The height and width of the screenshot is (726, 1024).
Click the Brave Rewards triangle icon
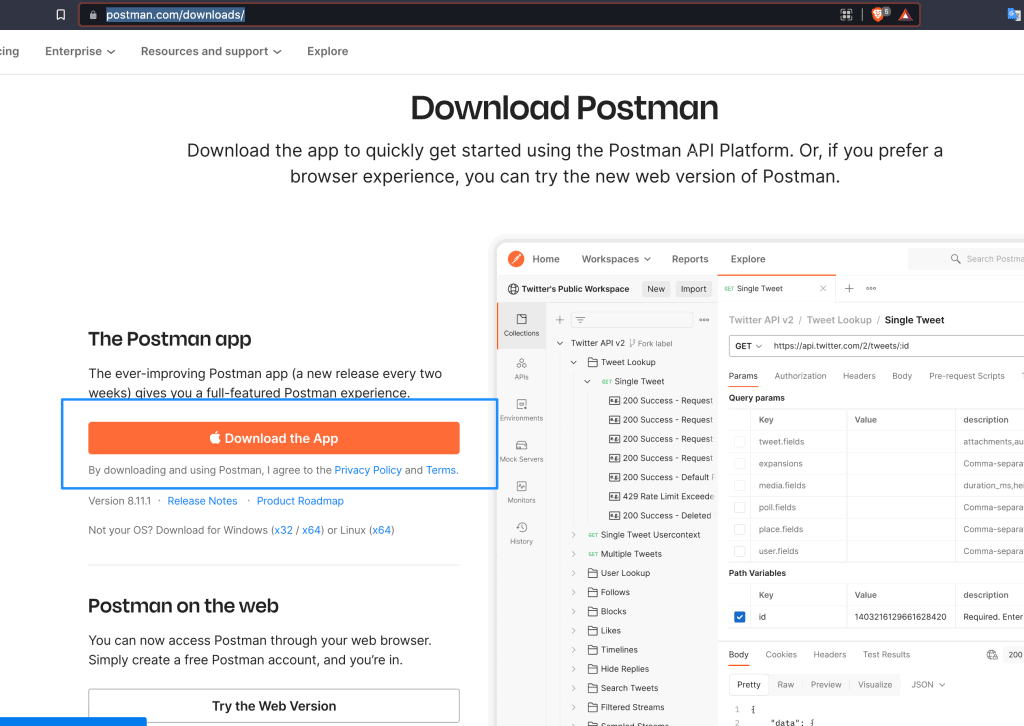pyautogui.click(x=905, y=14)
